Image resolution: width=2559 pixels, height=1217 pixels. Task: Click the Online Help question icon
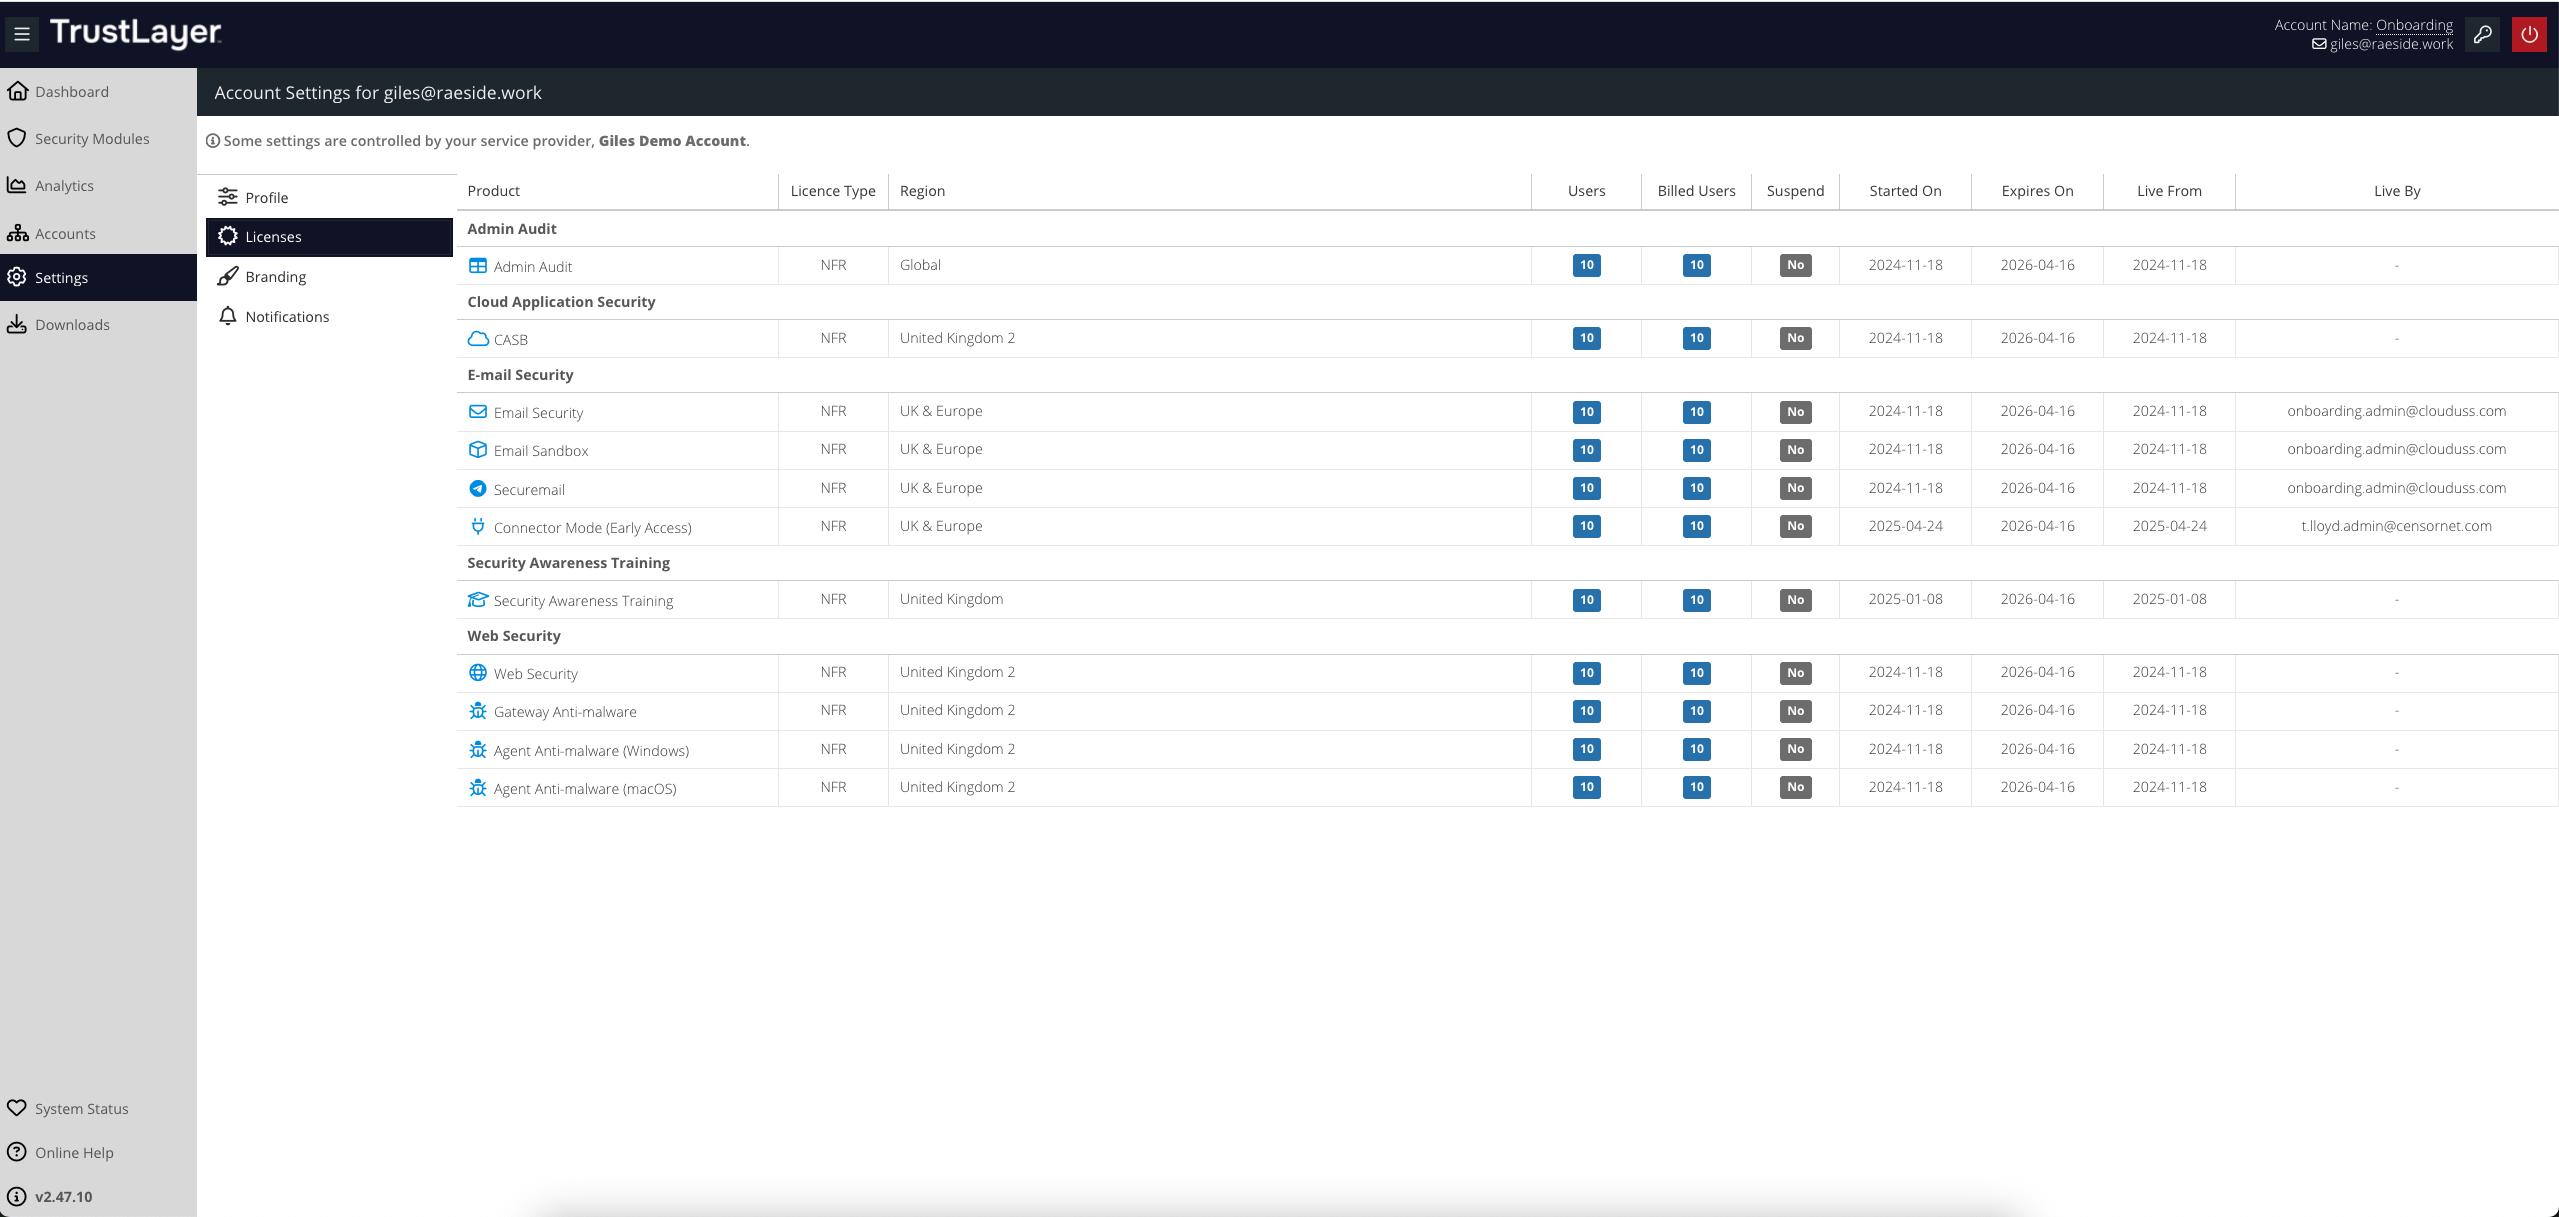(x=17, y=1152)
